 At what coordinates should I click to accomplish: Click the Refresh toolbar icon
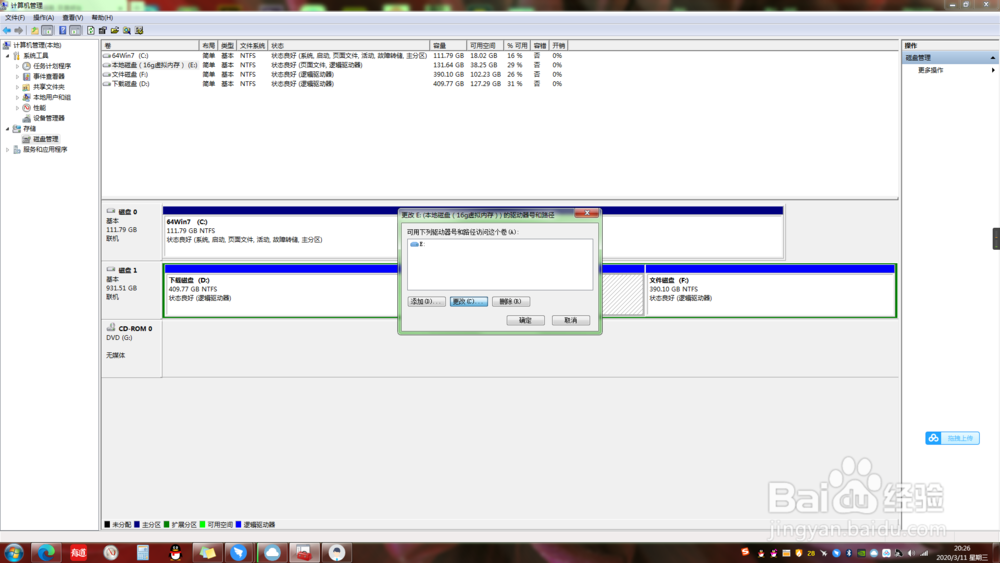91,31
